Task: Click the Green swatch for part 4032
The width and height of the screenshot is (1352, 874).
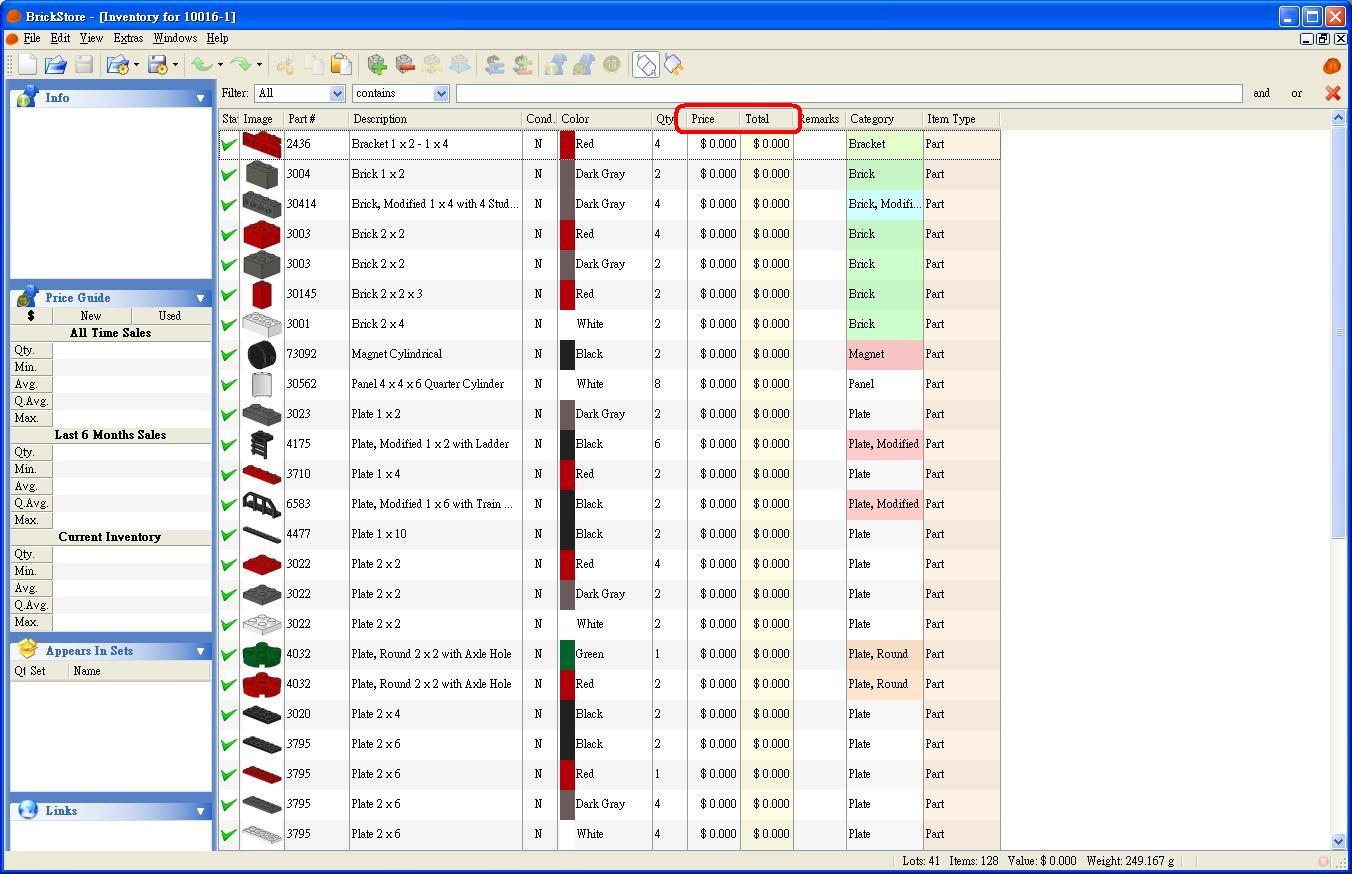Action: pyautogui.click(x=567, y=654)
